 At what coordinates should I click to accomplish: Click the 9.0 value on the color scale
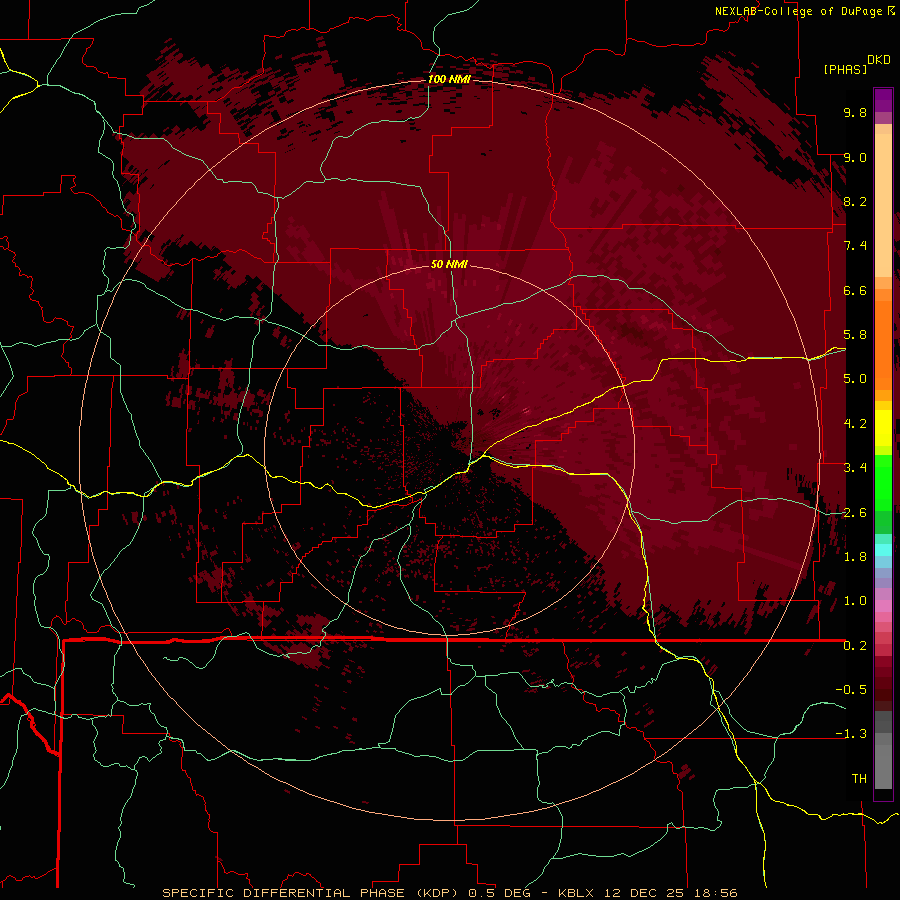(x=855, y=157)
